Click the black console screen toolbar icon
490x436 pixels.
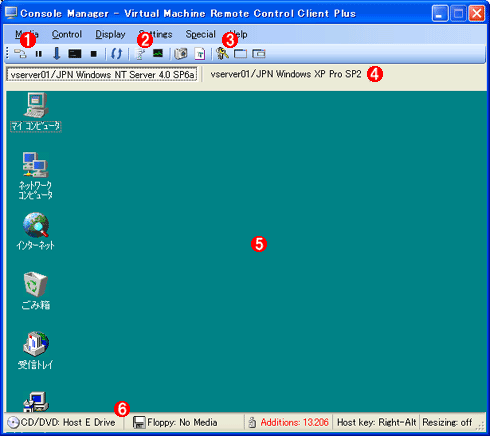75,54
